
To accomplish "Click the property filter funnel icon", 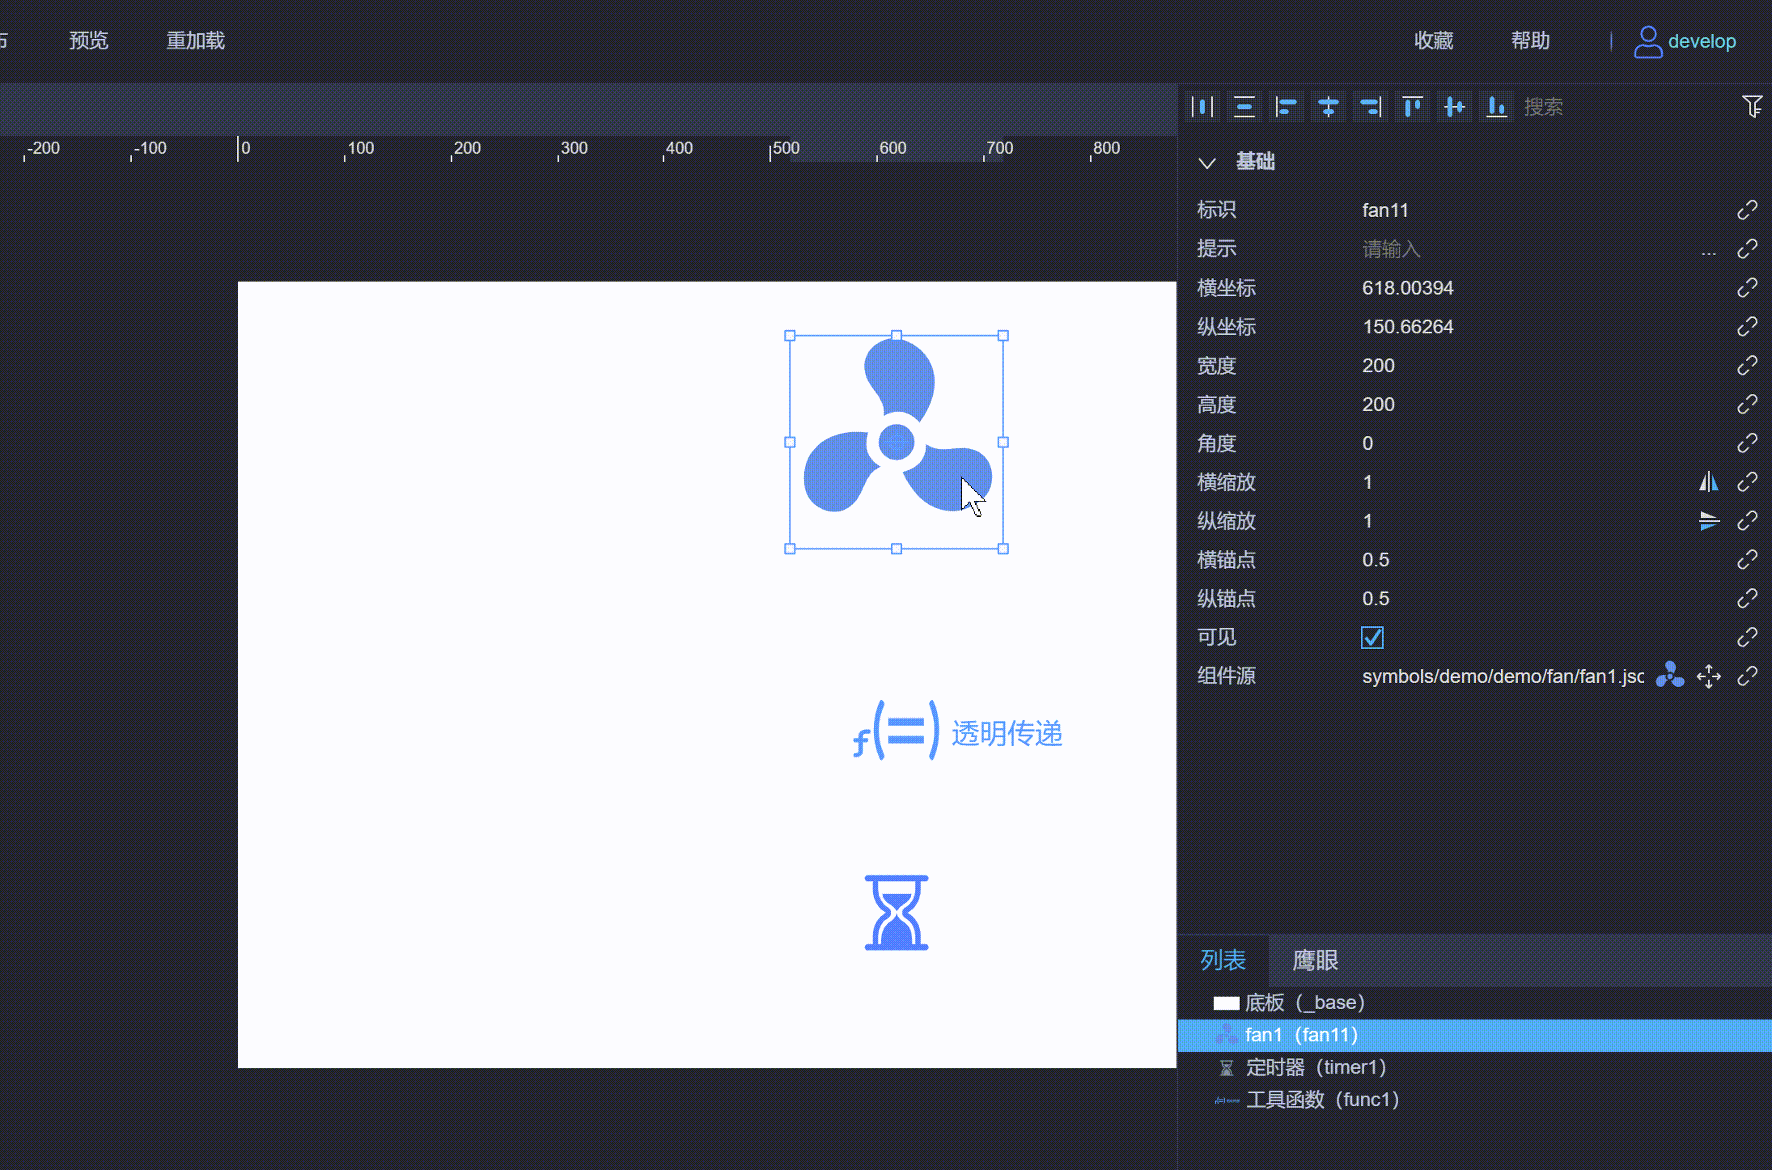I will (x=1752, y=106).
